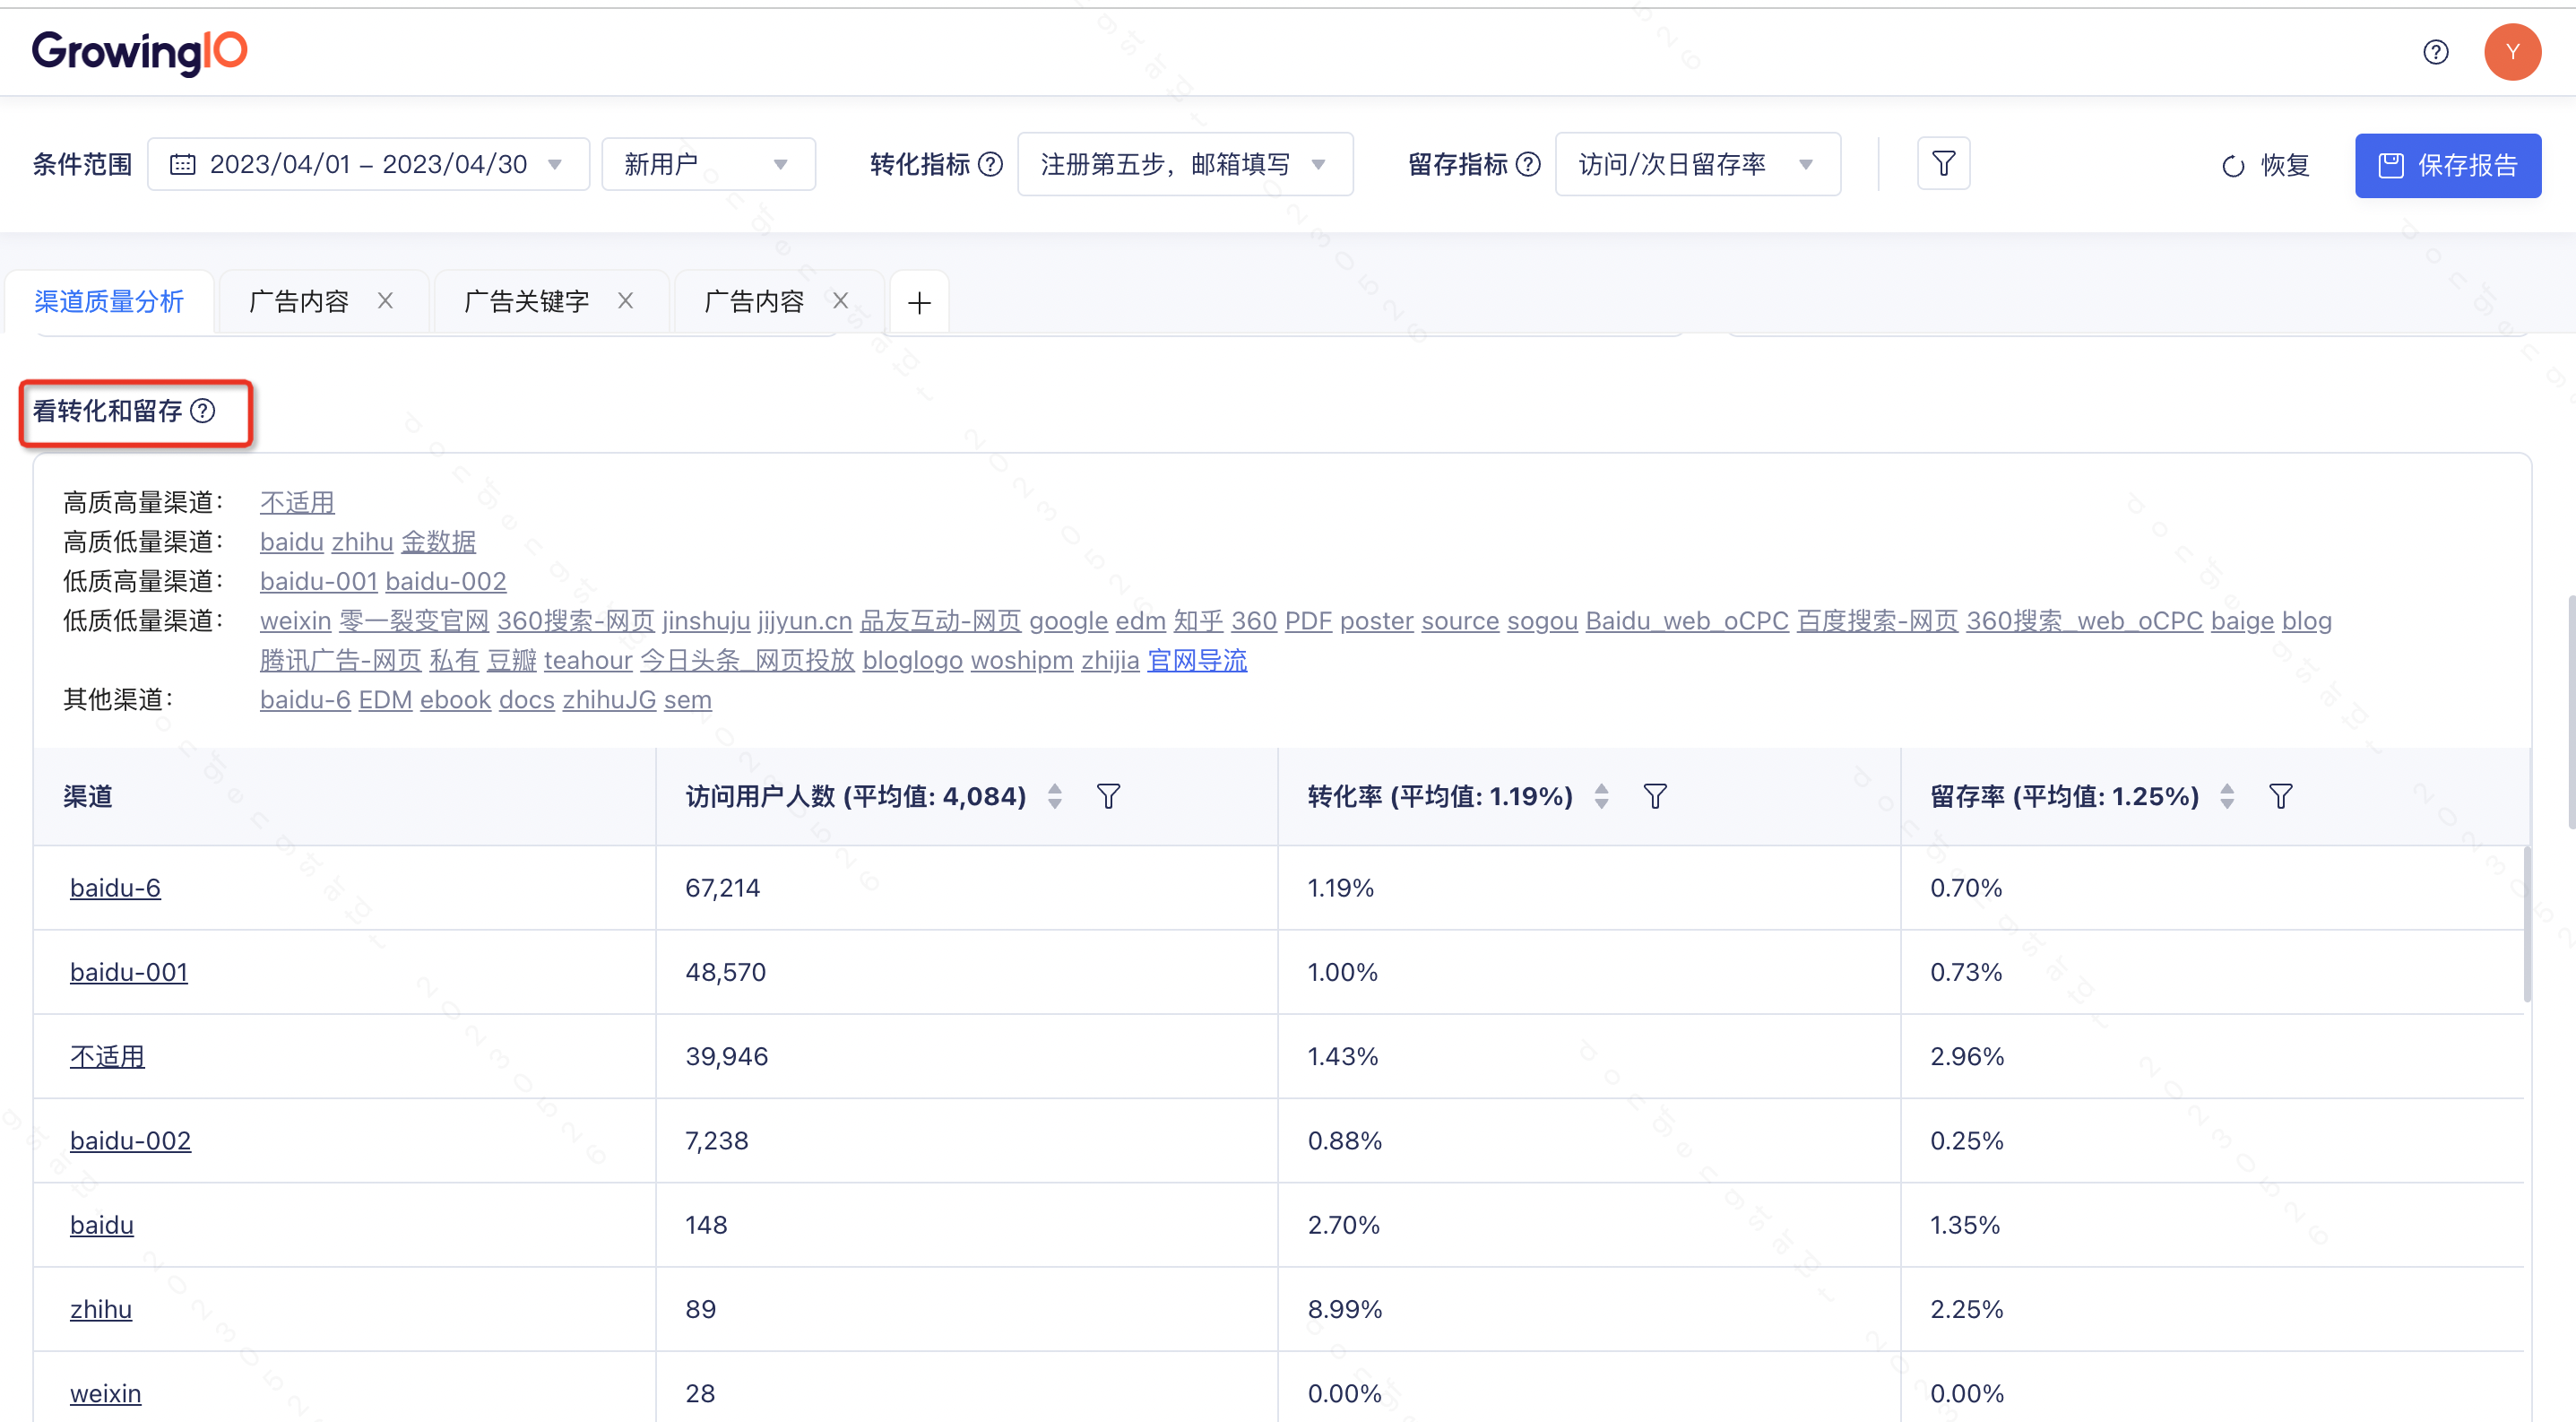Open baidu-6 link in table row
2576x1422 pixels.
pyautogui.click(x=115, y=888)
